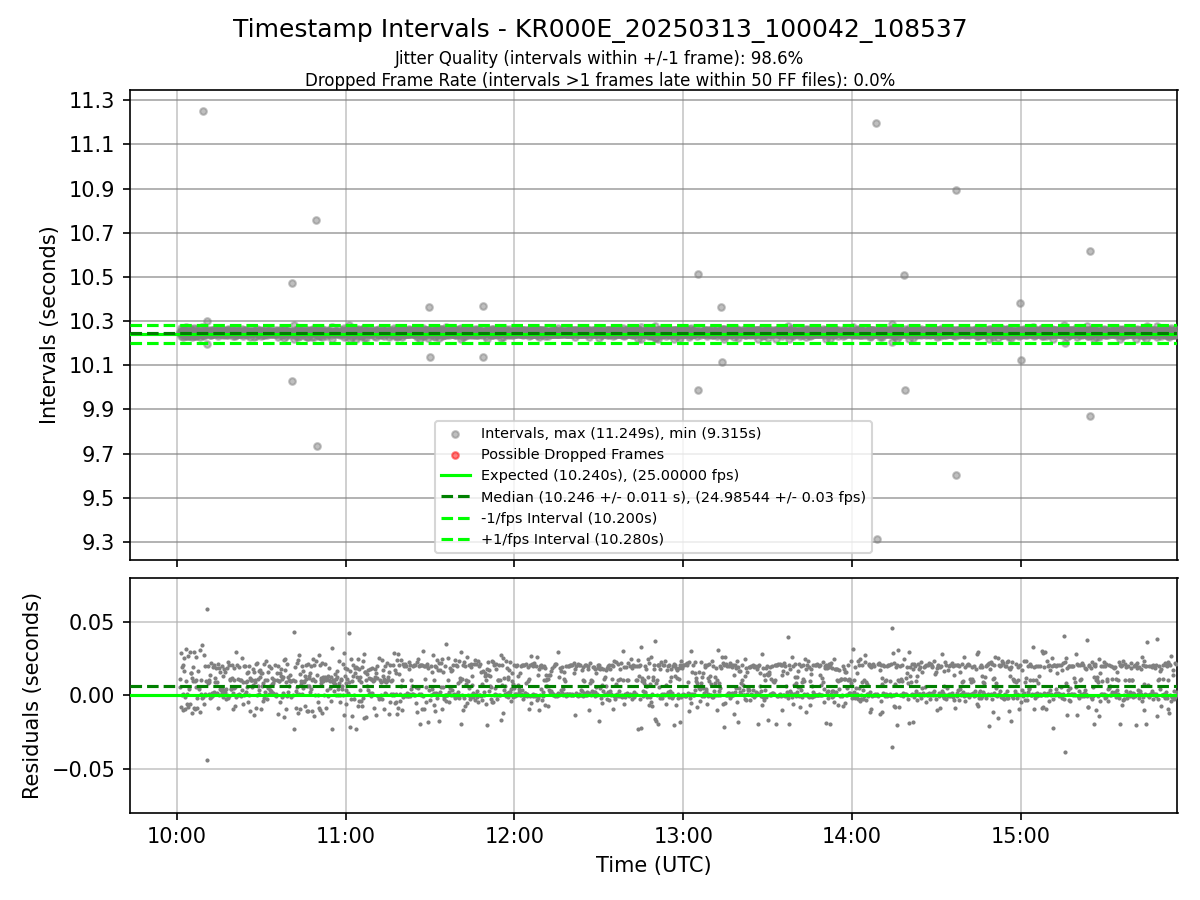Screen dimensions: 1200x900
Task: Click the lowest outlier data point near 9.3 seconds
Action: point(877,539)
